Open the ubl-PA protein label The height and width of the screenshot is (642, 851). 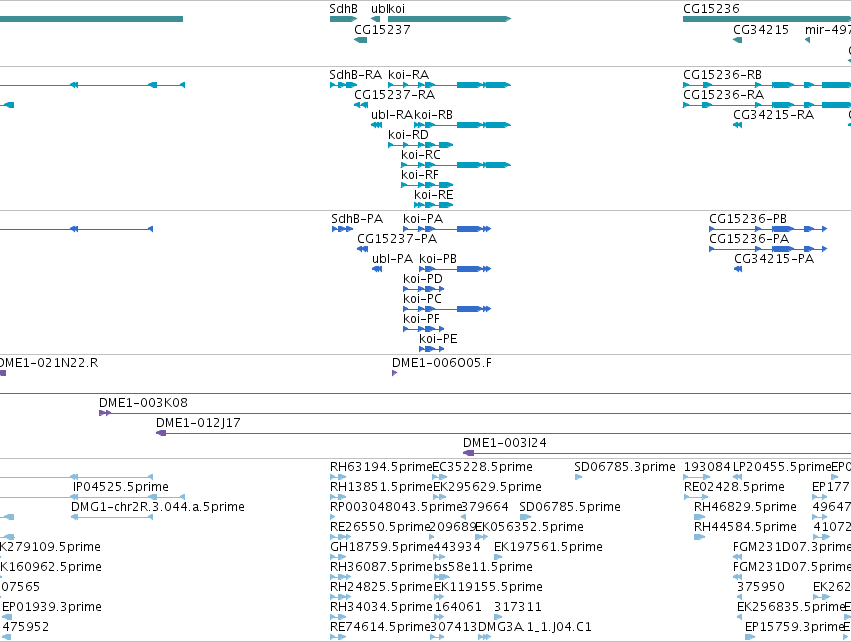[x=392, y=259]
